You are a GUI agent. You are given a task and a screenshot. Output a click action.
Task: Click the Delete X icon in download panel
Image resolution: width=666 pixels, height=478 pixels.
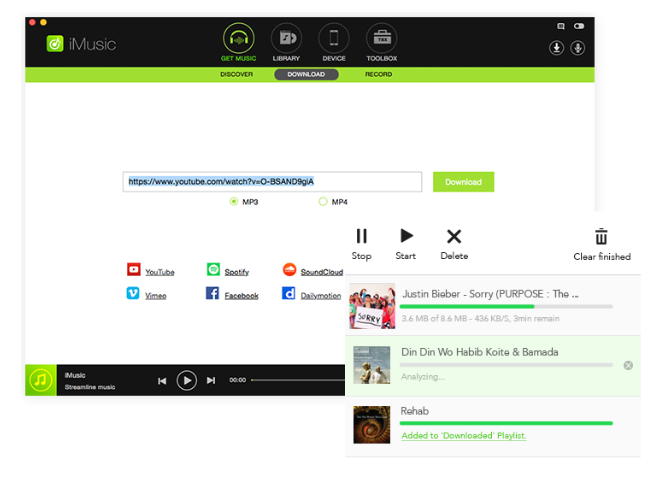tap(454, 236)
